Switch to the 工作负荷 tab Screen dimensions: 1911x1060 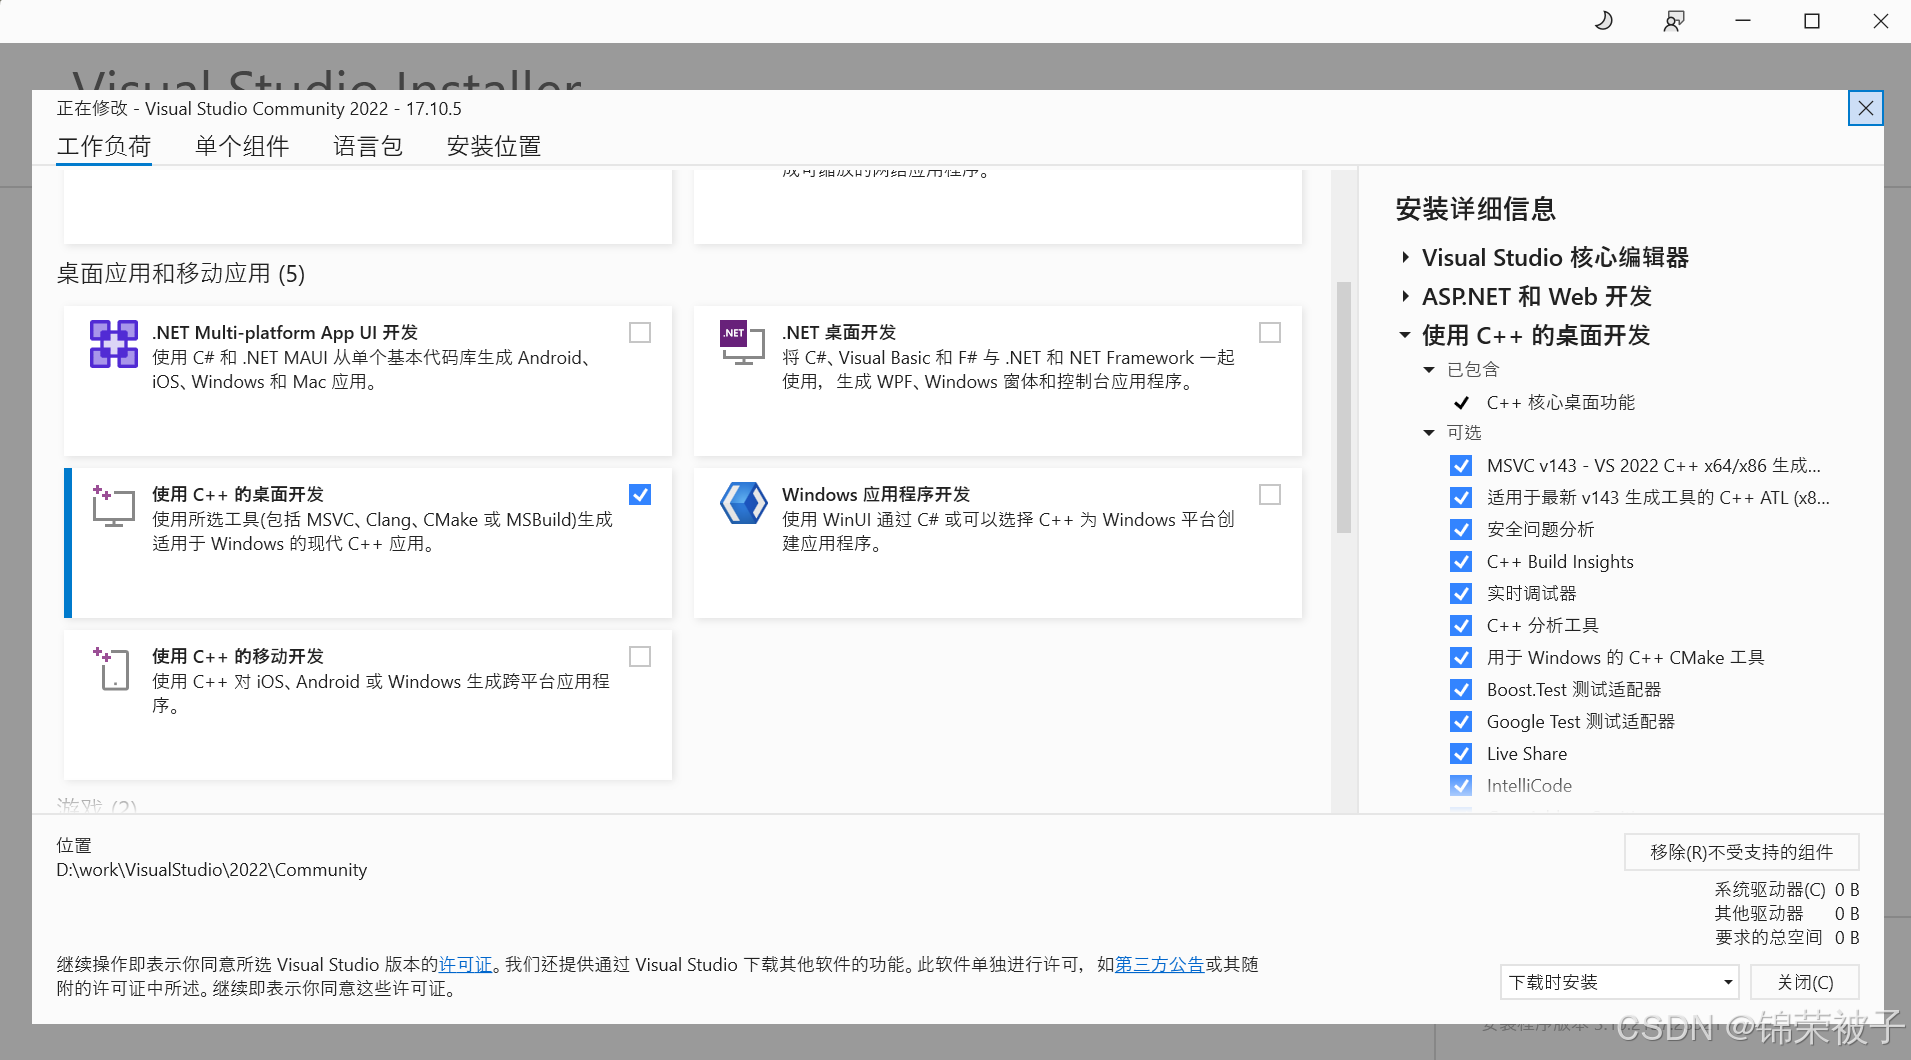(104, 147)
